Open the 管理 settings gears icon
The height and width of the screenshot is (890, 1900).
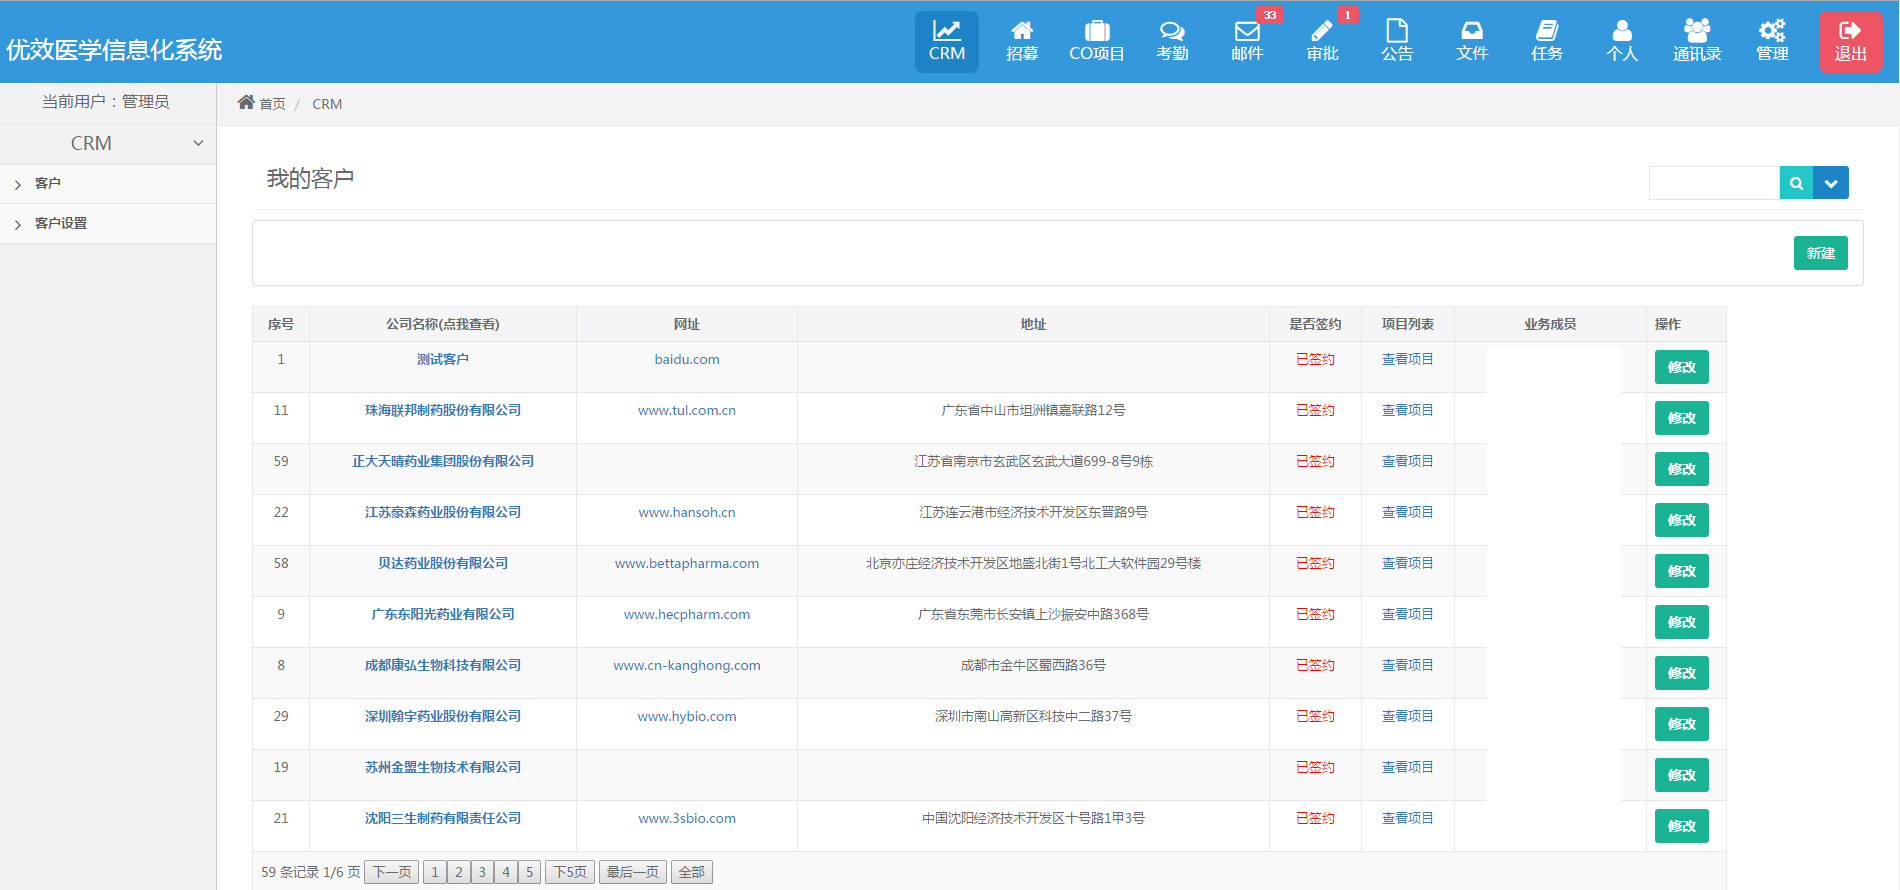(1771, 42)
